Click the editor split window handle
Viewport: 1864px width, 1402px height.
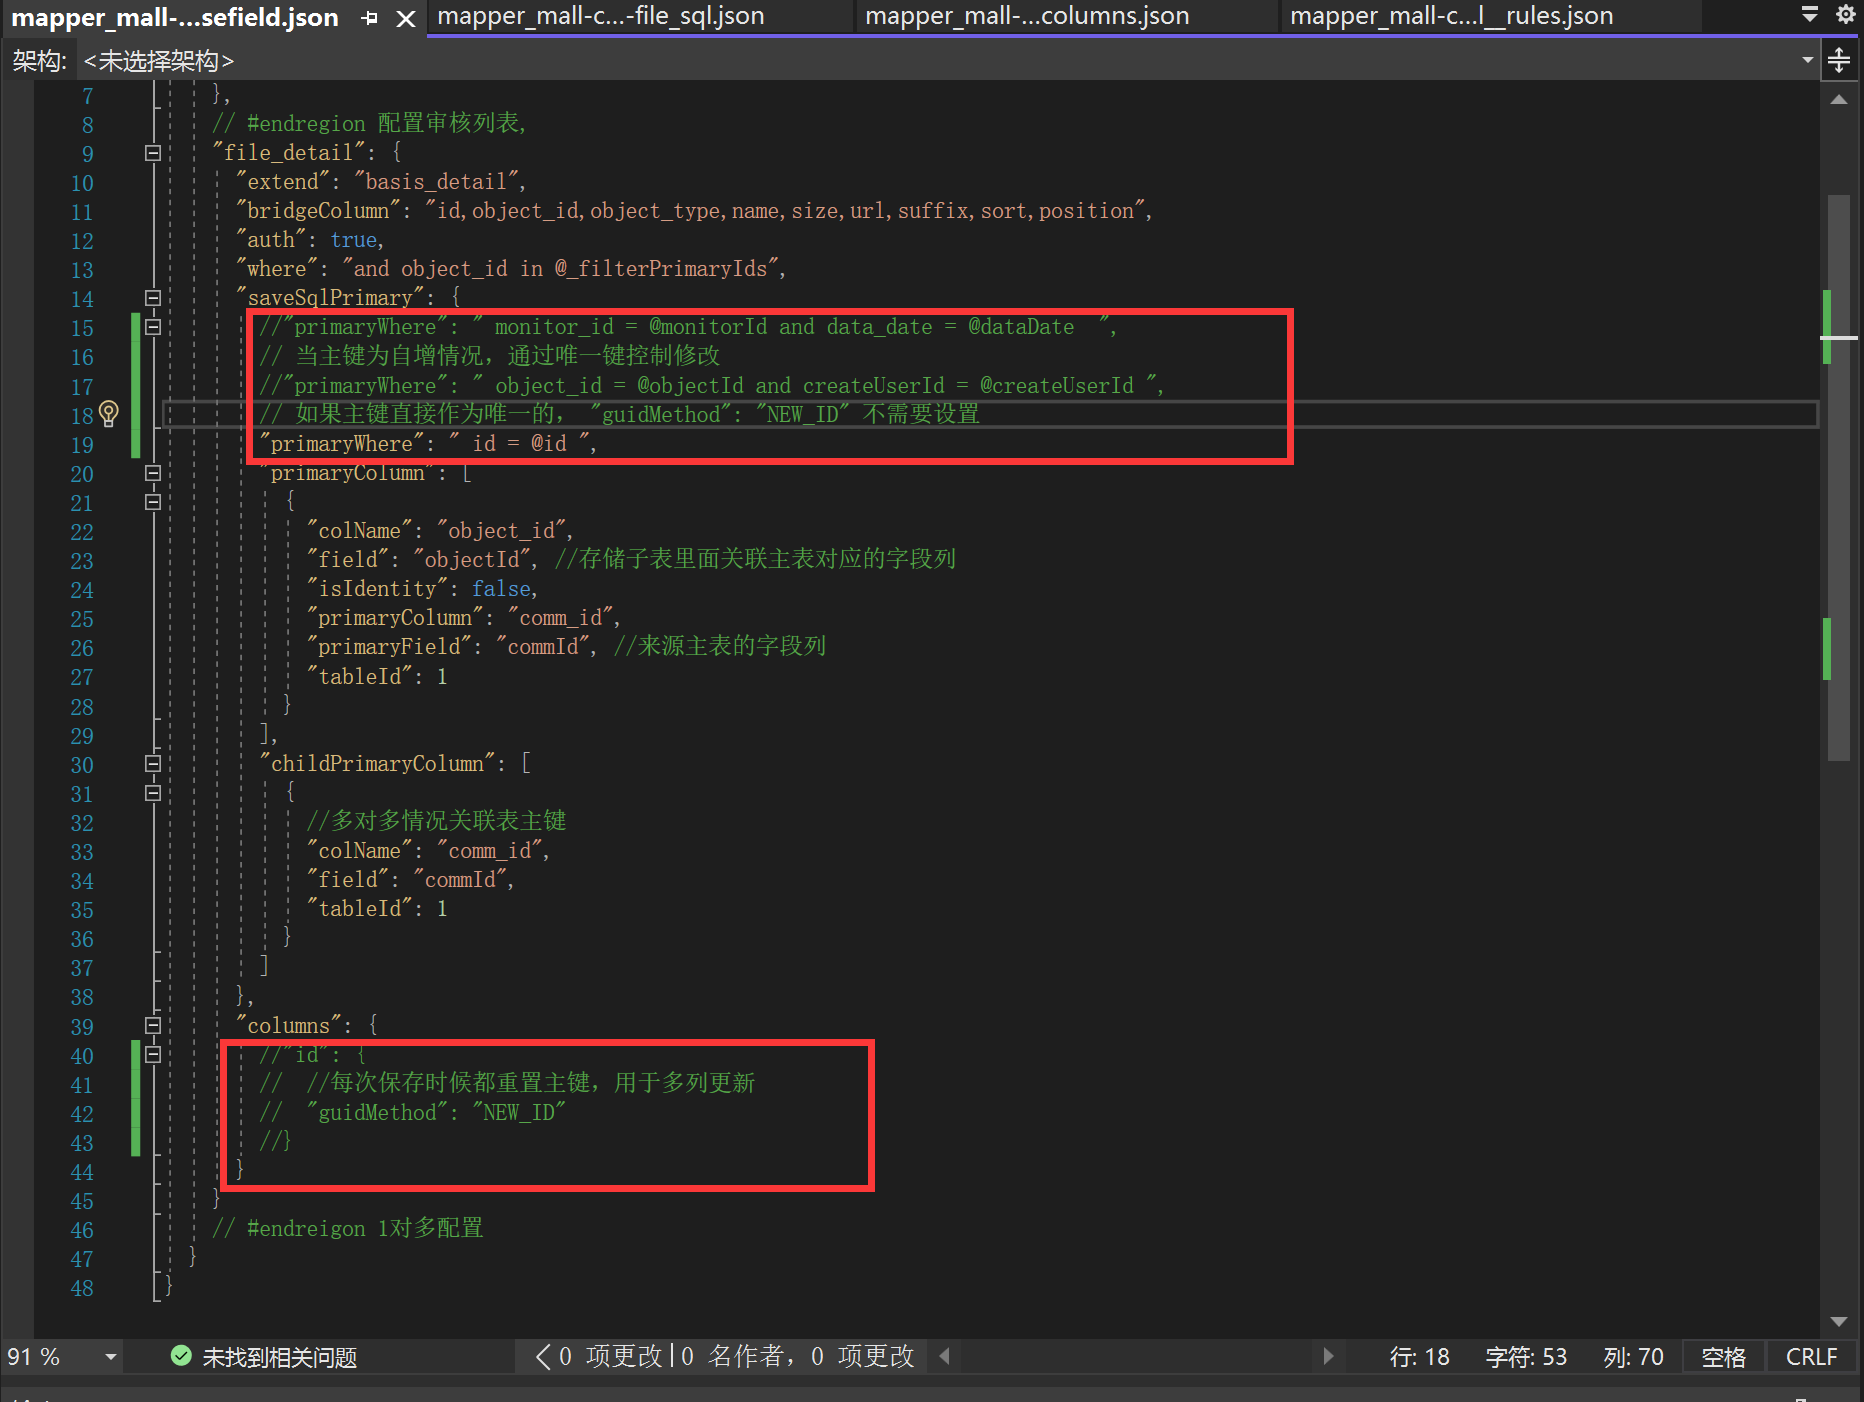(1839, 60)
